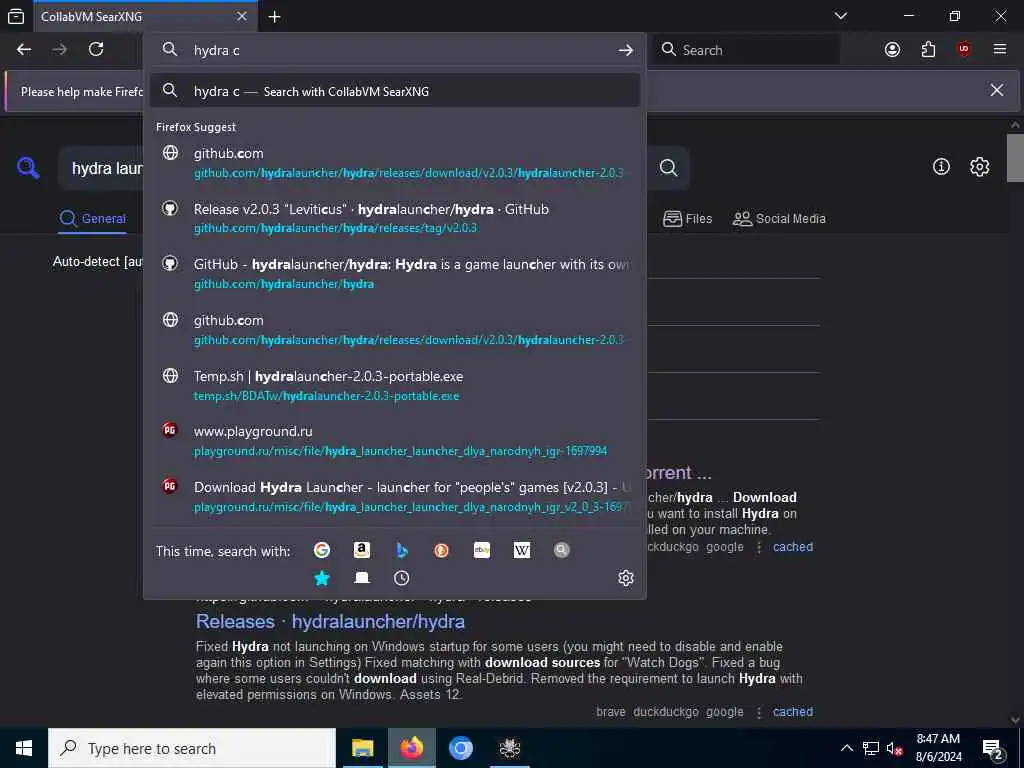Image resolution: width=1024 pixels, height=768 pixels.
Task: Open the octopus-logo app on the taskbar
Action: [x=509, y=748]
